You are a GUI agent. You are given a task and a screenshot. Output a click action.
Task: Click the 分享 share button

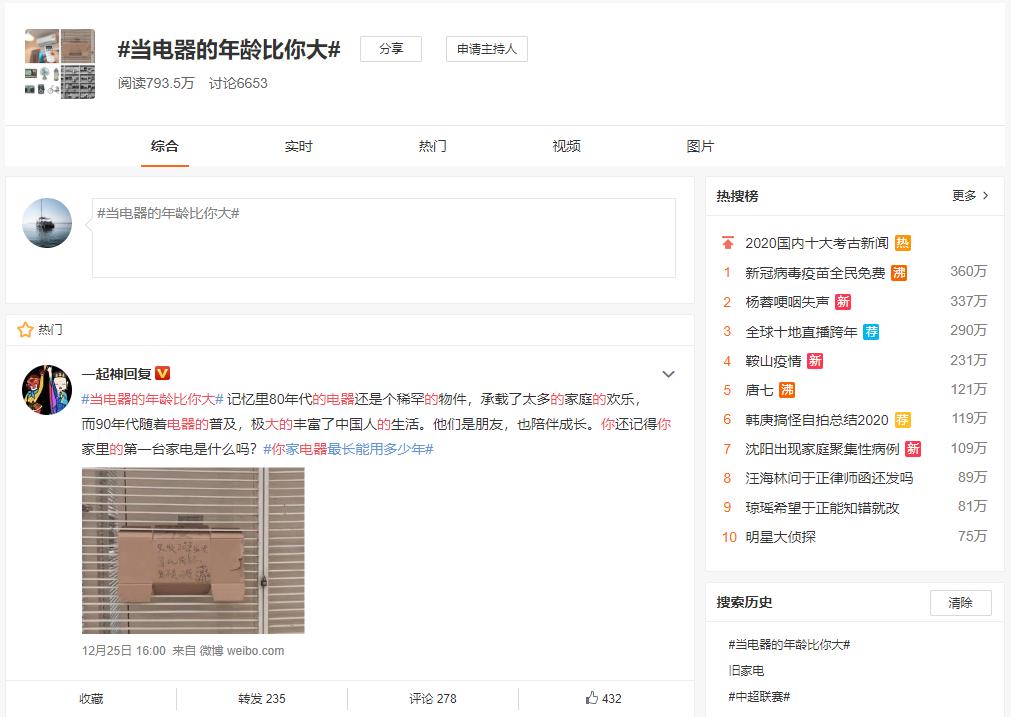pos(390,49)
